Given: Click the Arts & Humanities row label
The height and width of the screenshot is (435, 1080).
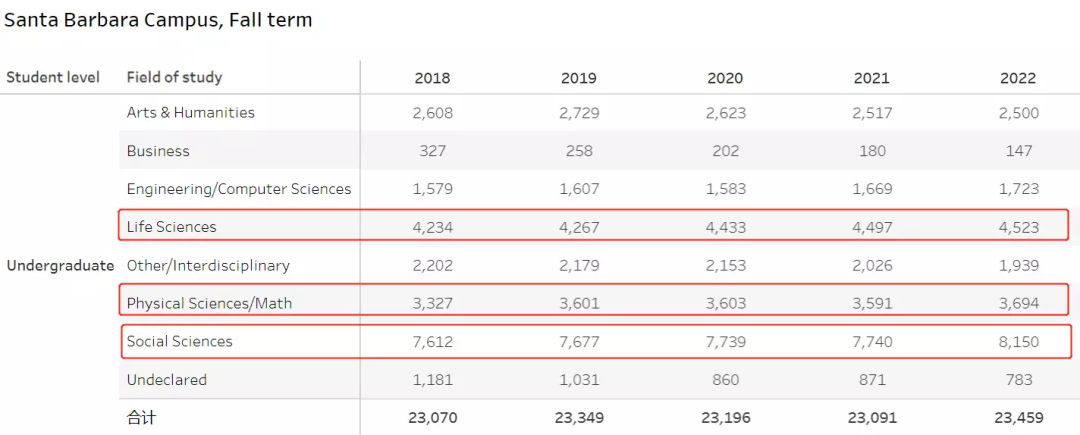Looking at the screenshot, I should pos(190,113).
